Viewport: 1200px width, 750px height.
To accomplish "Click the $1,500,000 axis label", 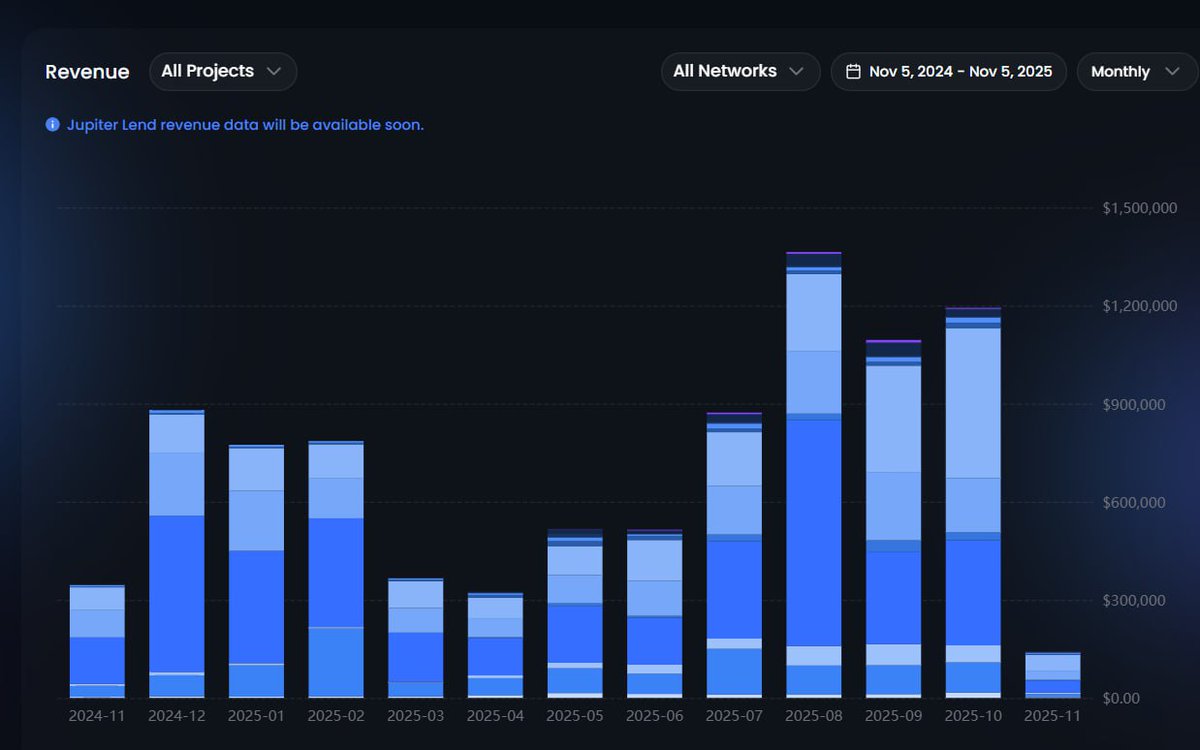I will click(1140, 208).
